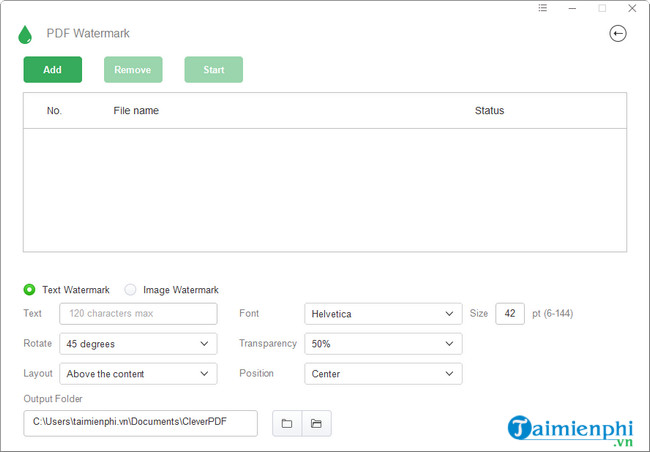Open the Transparency dropdown showing 50%
Viewport: 650px width, 452px height.
383,344
